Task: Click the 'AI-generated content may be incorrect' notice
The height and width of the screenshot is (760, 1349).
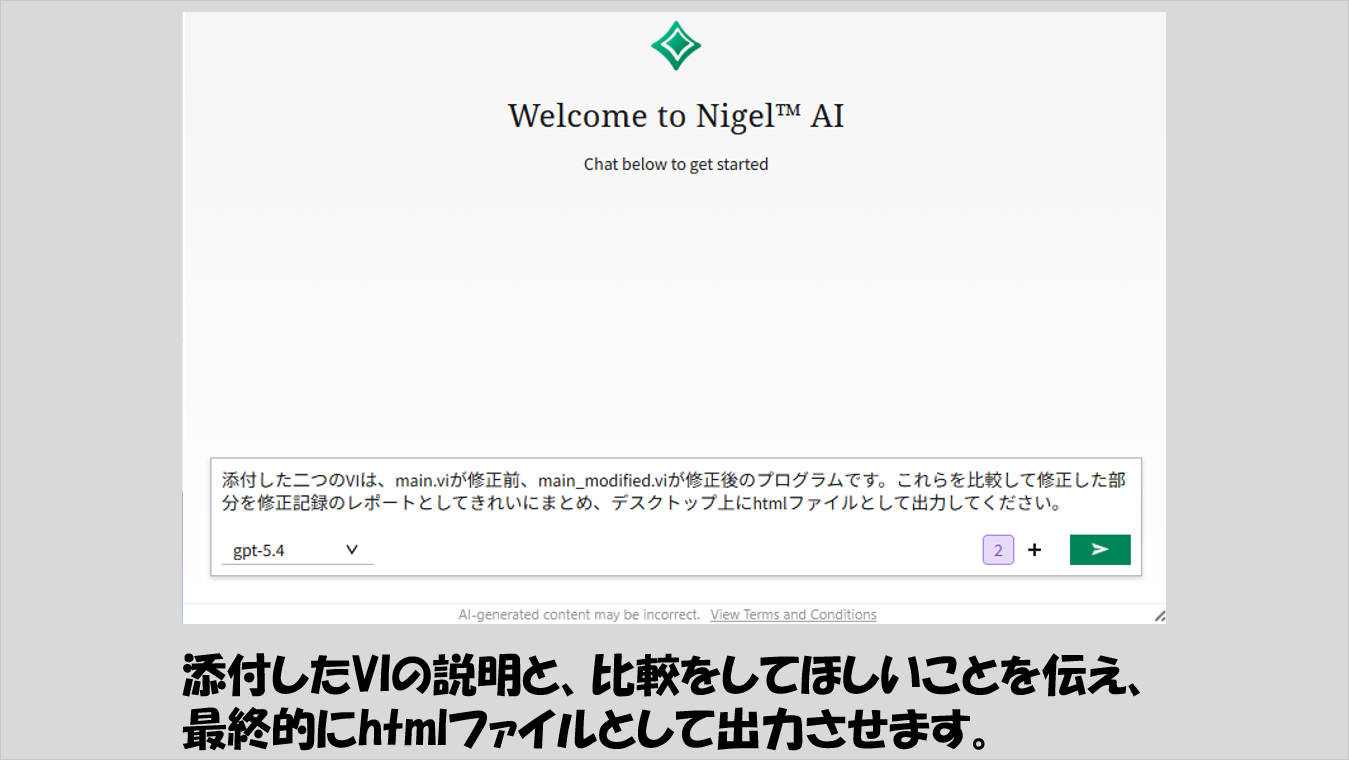Action: click(x=580, y=614)
